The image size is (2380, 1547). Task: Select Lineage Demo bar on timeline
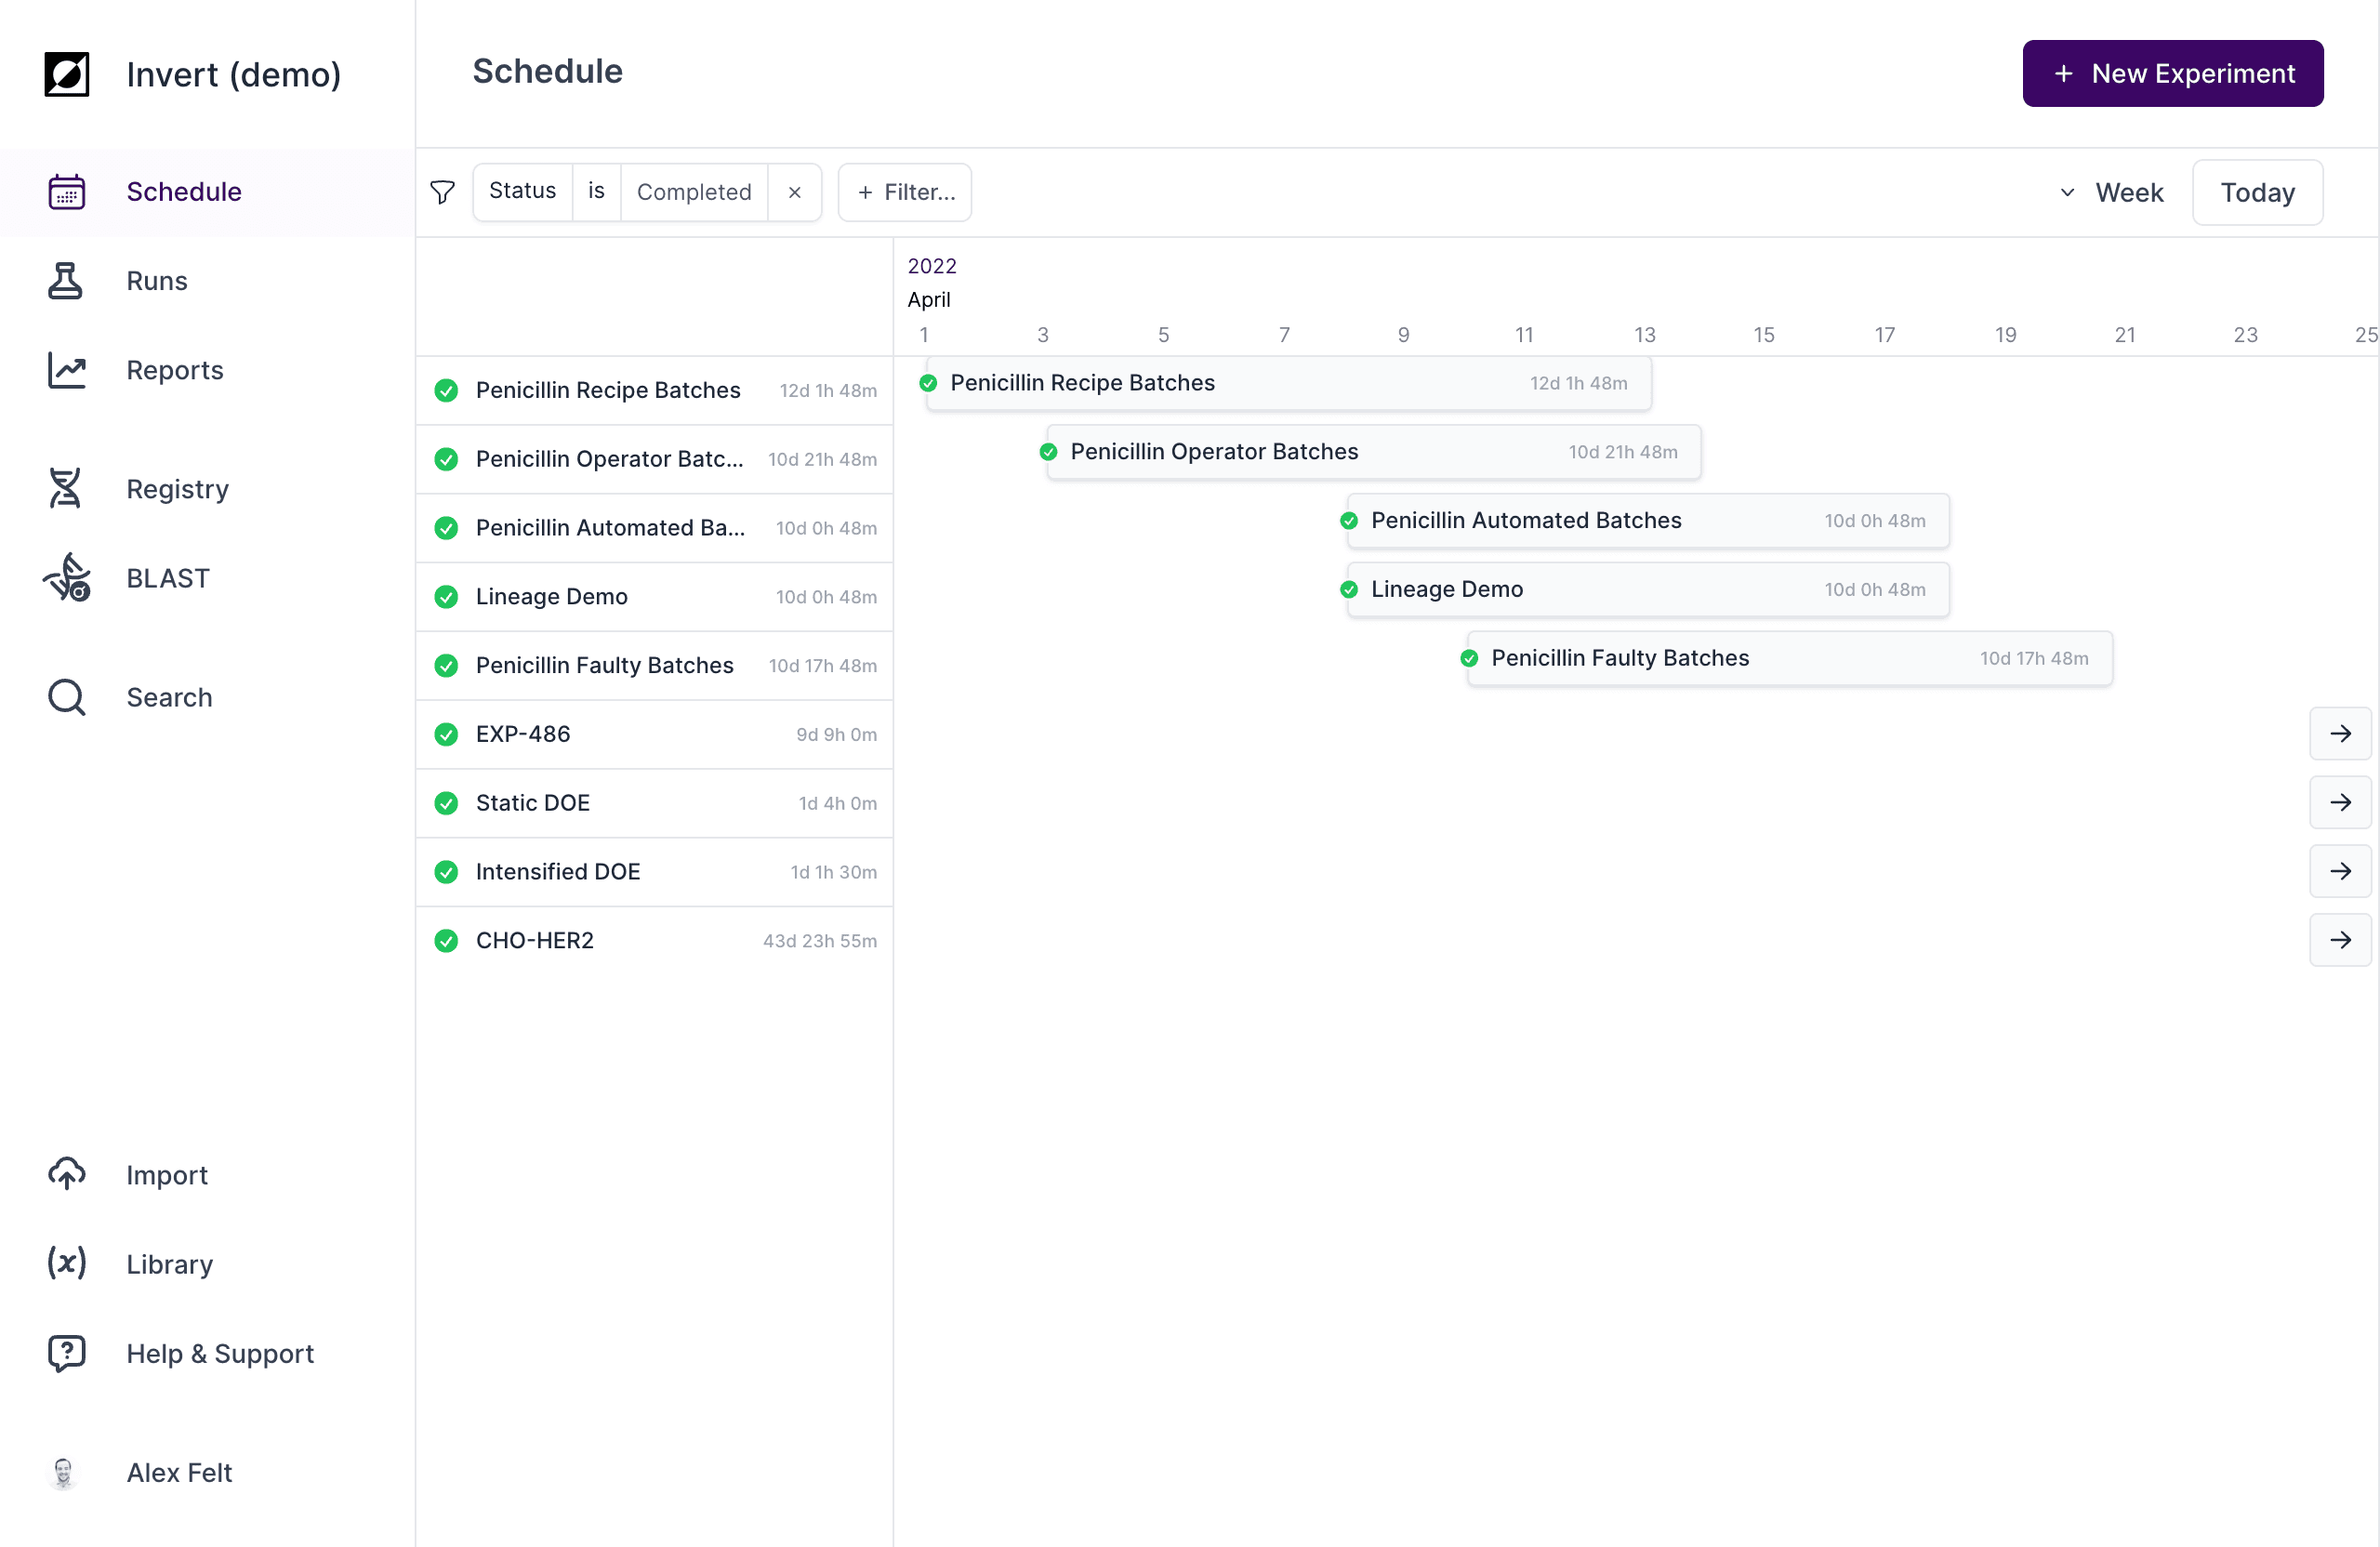[x=1648, y=590]
